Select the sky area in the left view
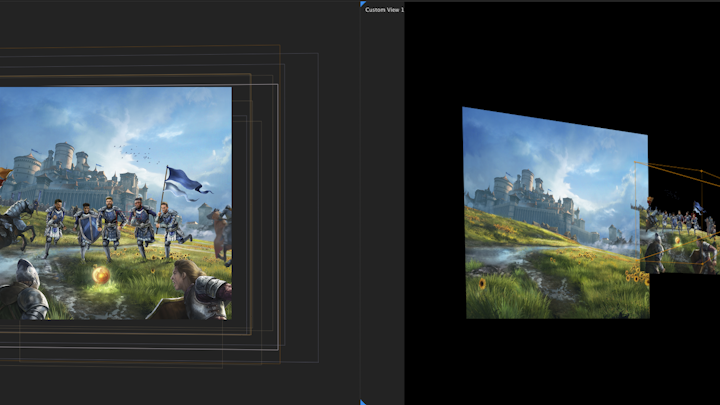 [120, 120]
